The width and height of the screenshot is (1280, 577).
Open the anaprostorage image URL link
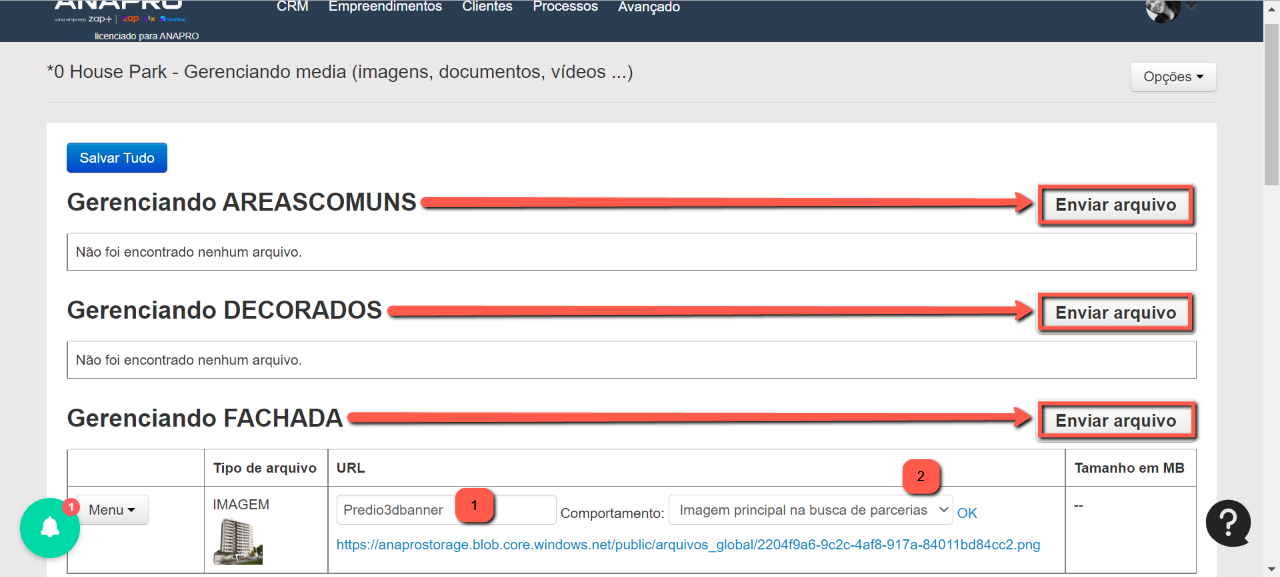coord(688,545)
